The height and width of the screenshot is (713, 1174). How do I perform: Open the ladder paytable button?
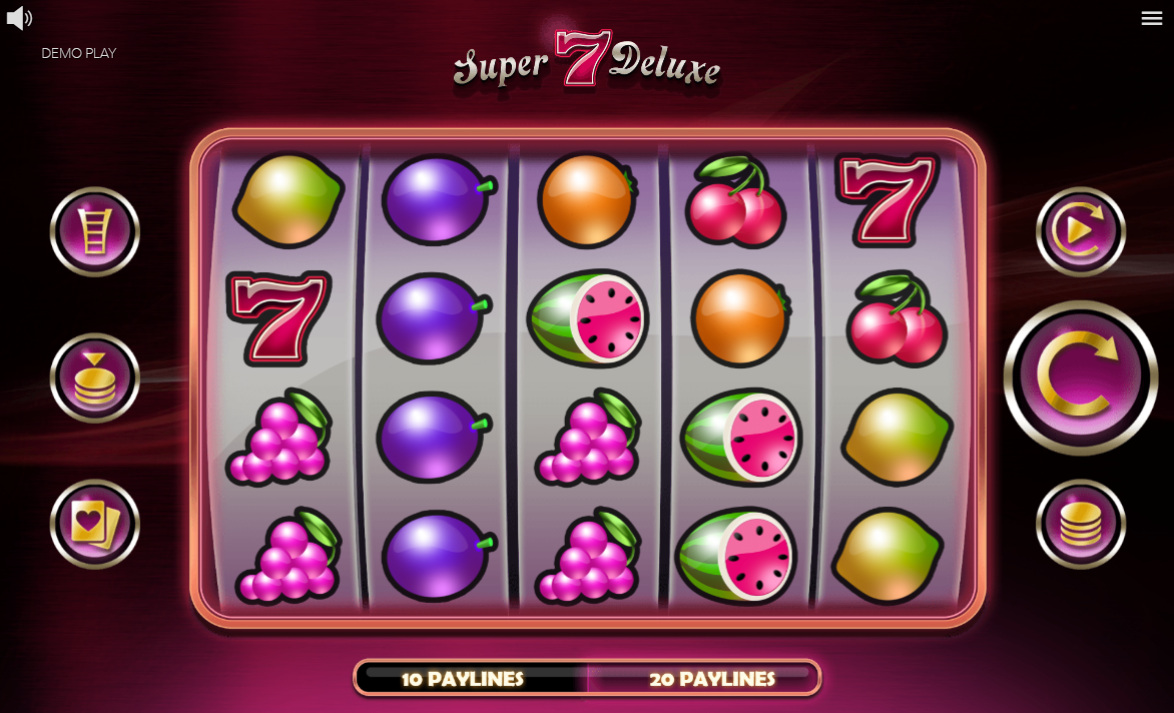point(95,231)
